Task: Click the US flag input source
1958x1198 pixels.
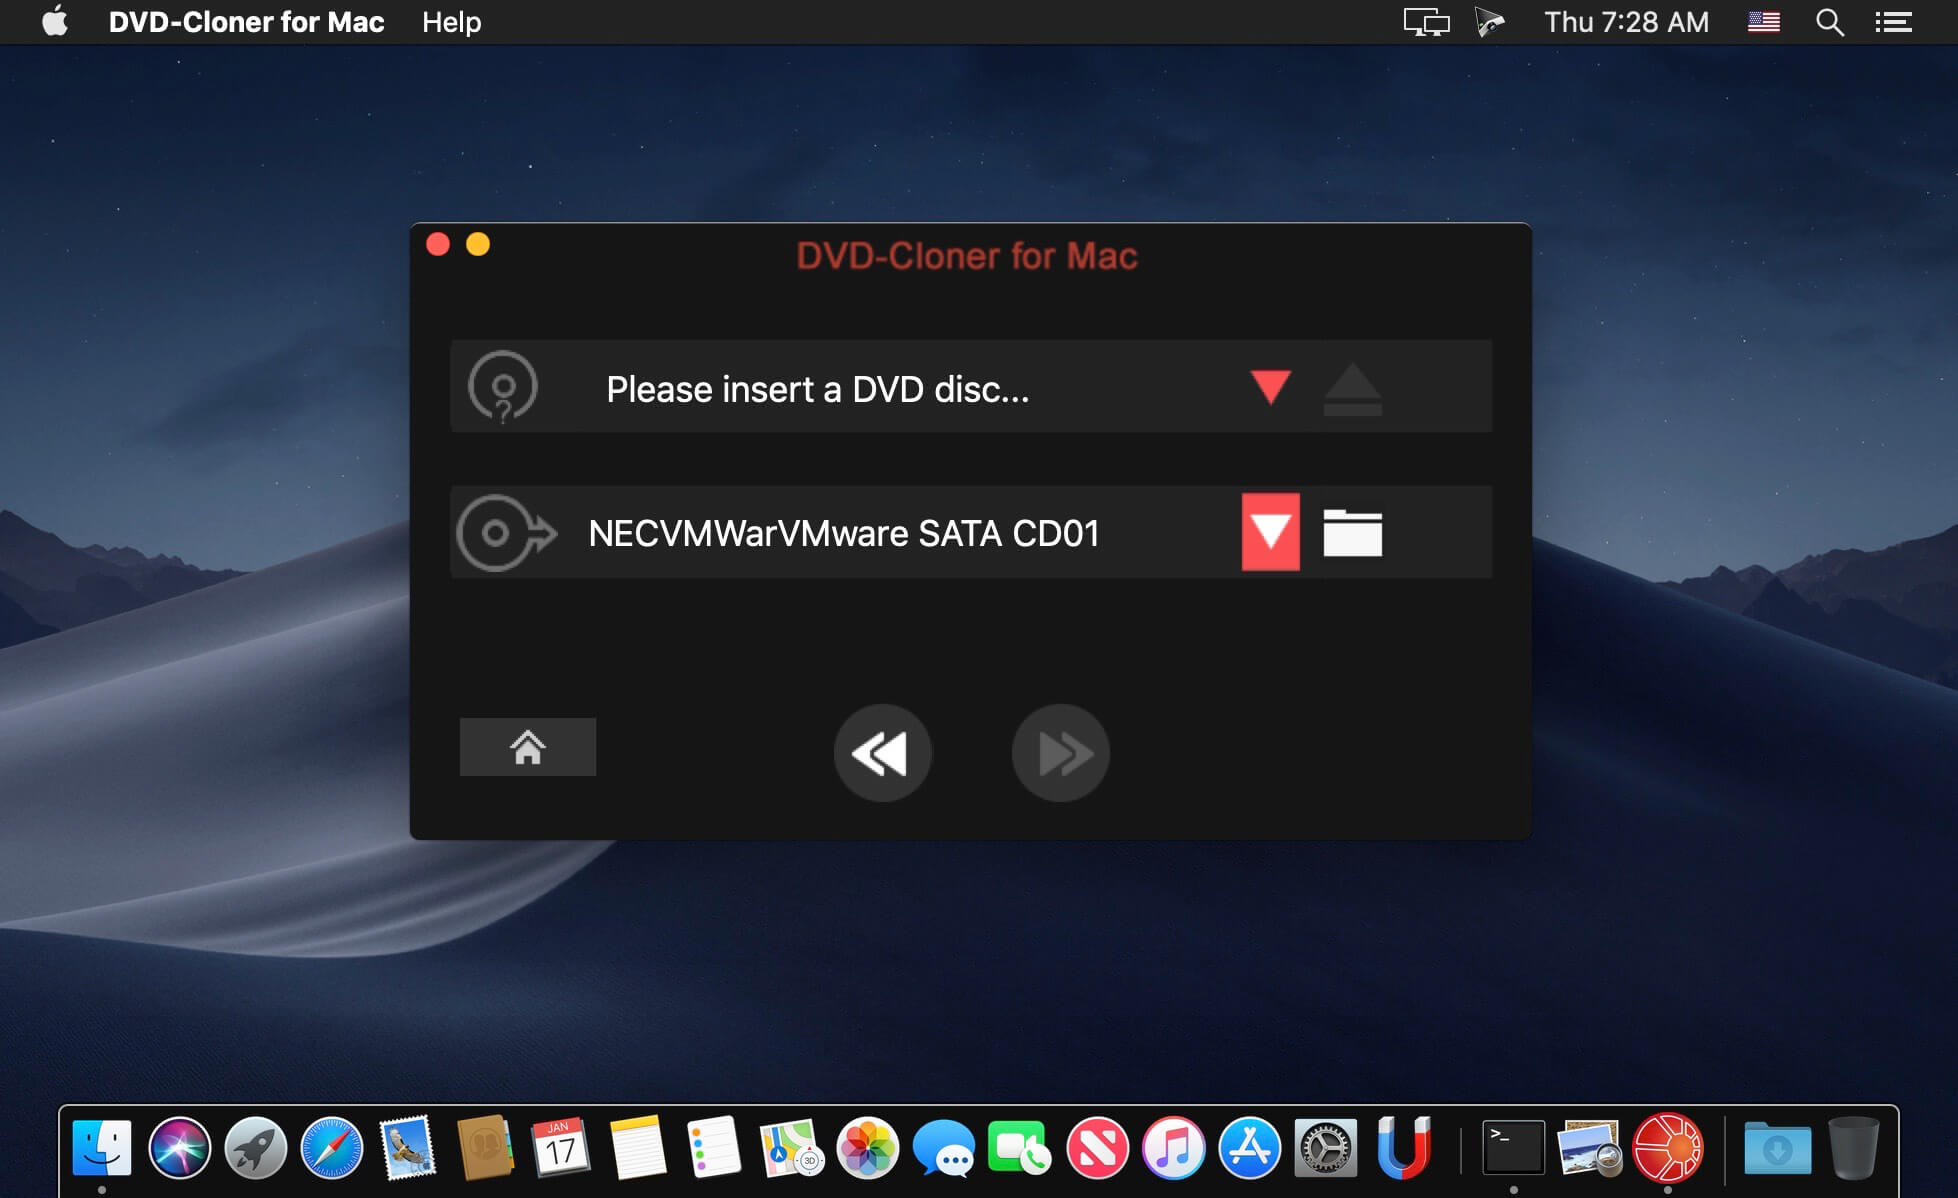Action: tap(1763, 22)
